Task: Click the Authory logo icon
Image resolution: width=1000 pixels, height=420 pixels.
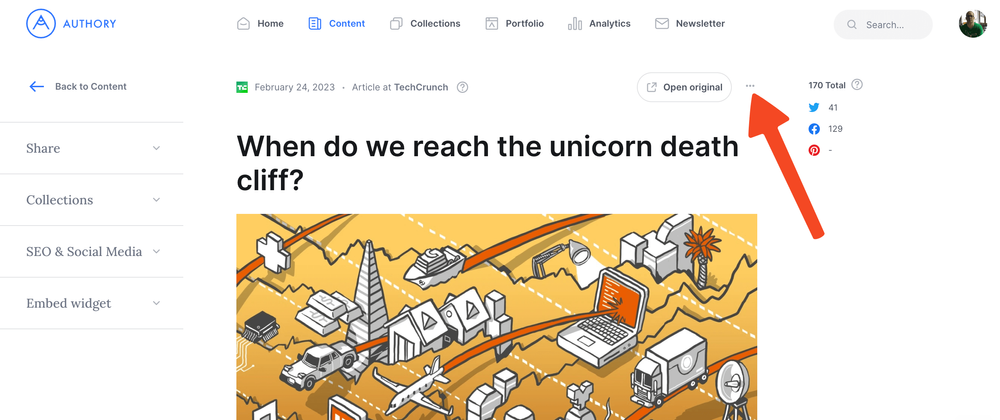Action: pos(40,23)
